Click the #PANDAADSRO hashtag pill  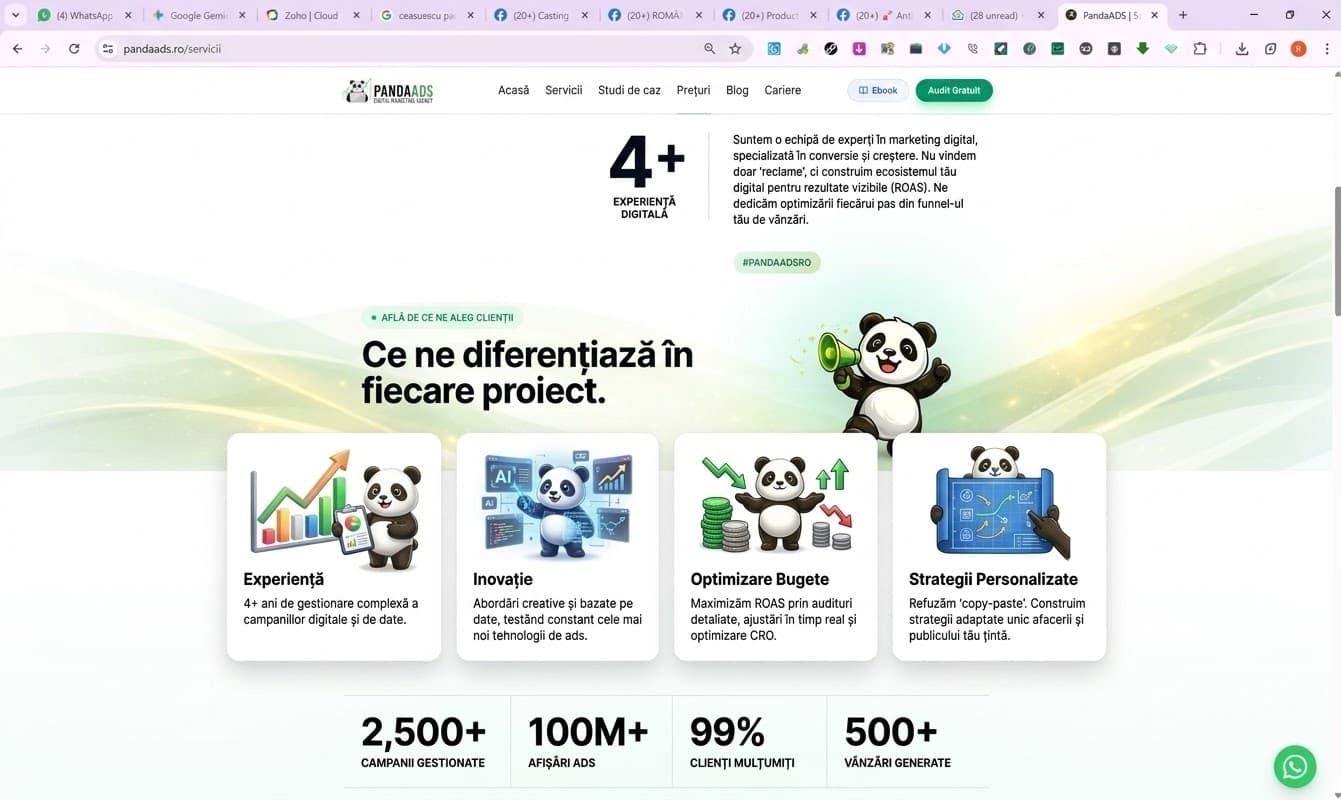[777, 262]
